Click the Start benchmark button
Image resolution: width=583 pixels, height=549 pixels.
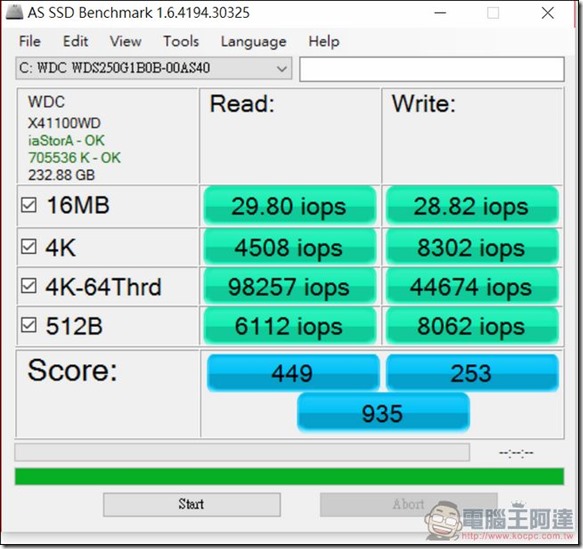click(191, 504)
